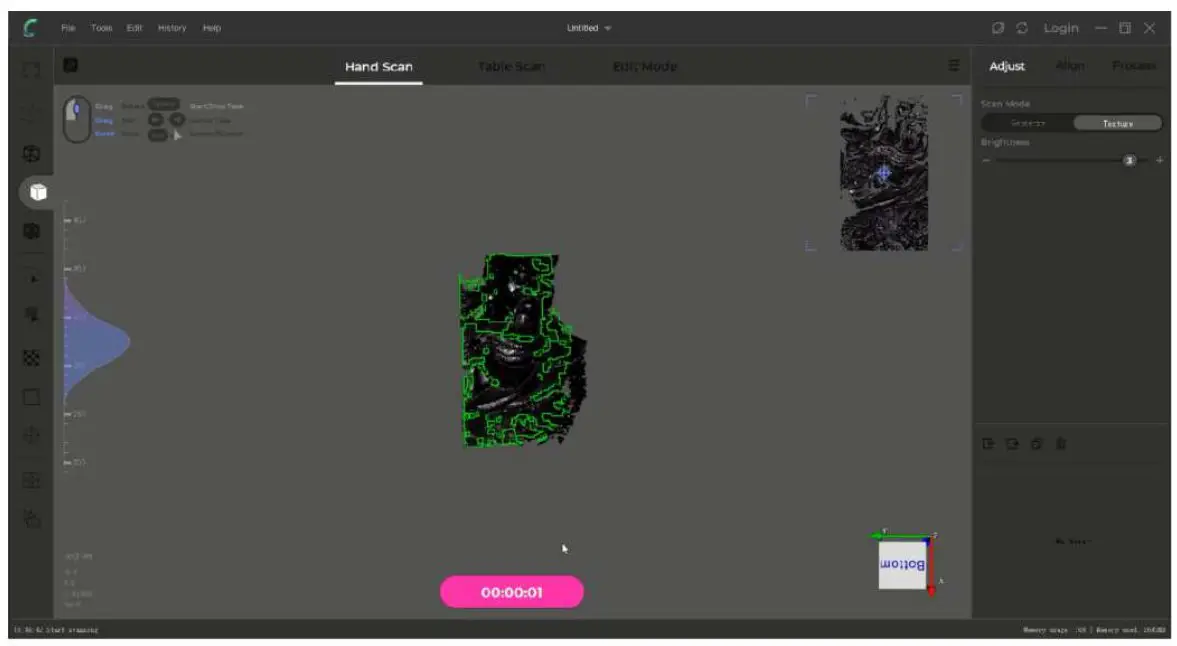This screenshot has height=646, width=1177.
Task: Click the Login link
Action: [1061, 28]
